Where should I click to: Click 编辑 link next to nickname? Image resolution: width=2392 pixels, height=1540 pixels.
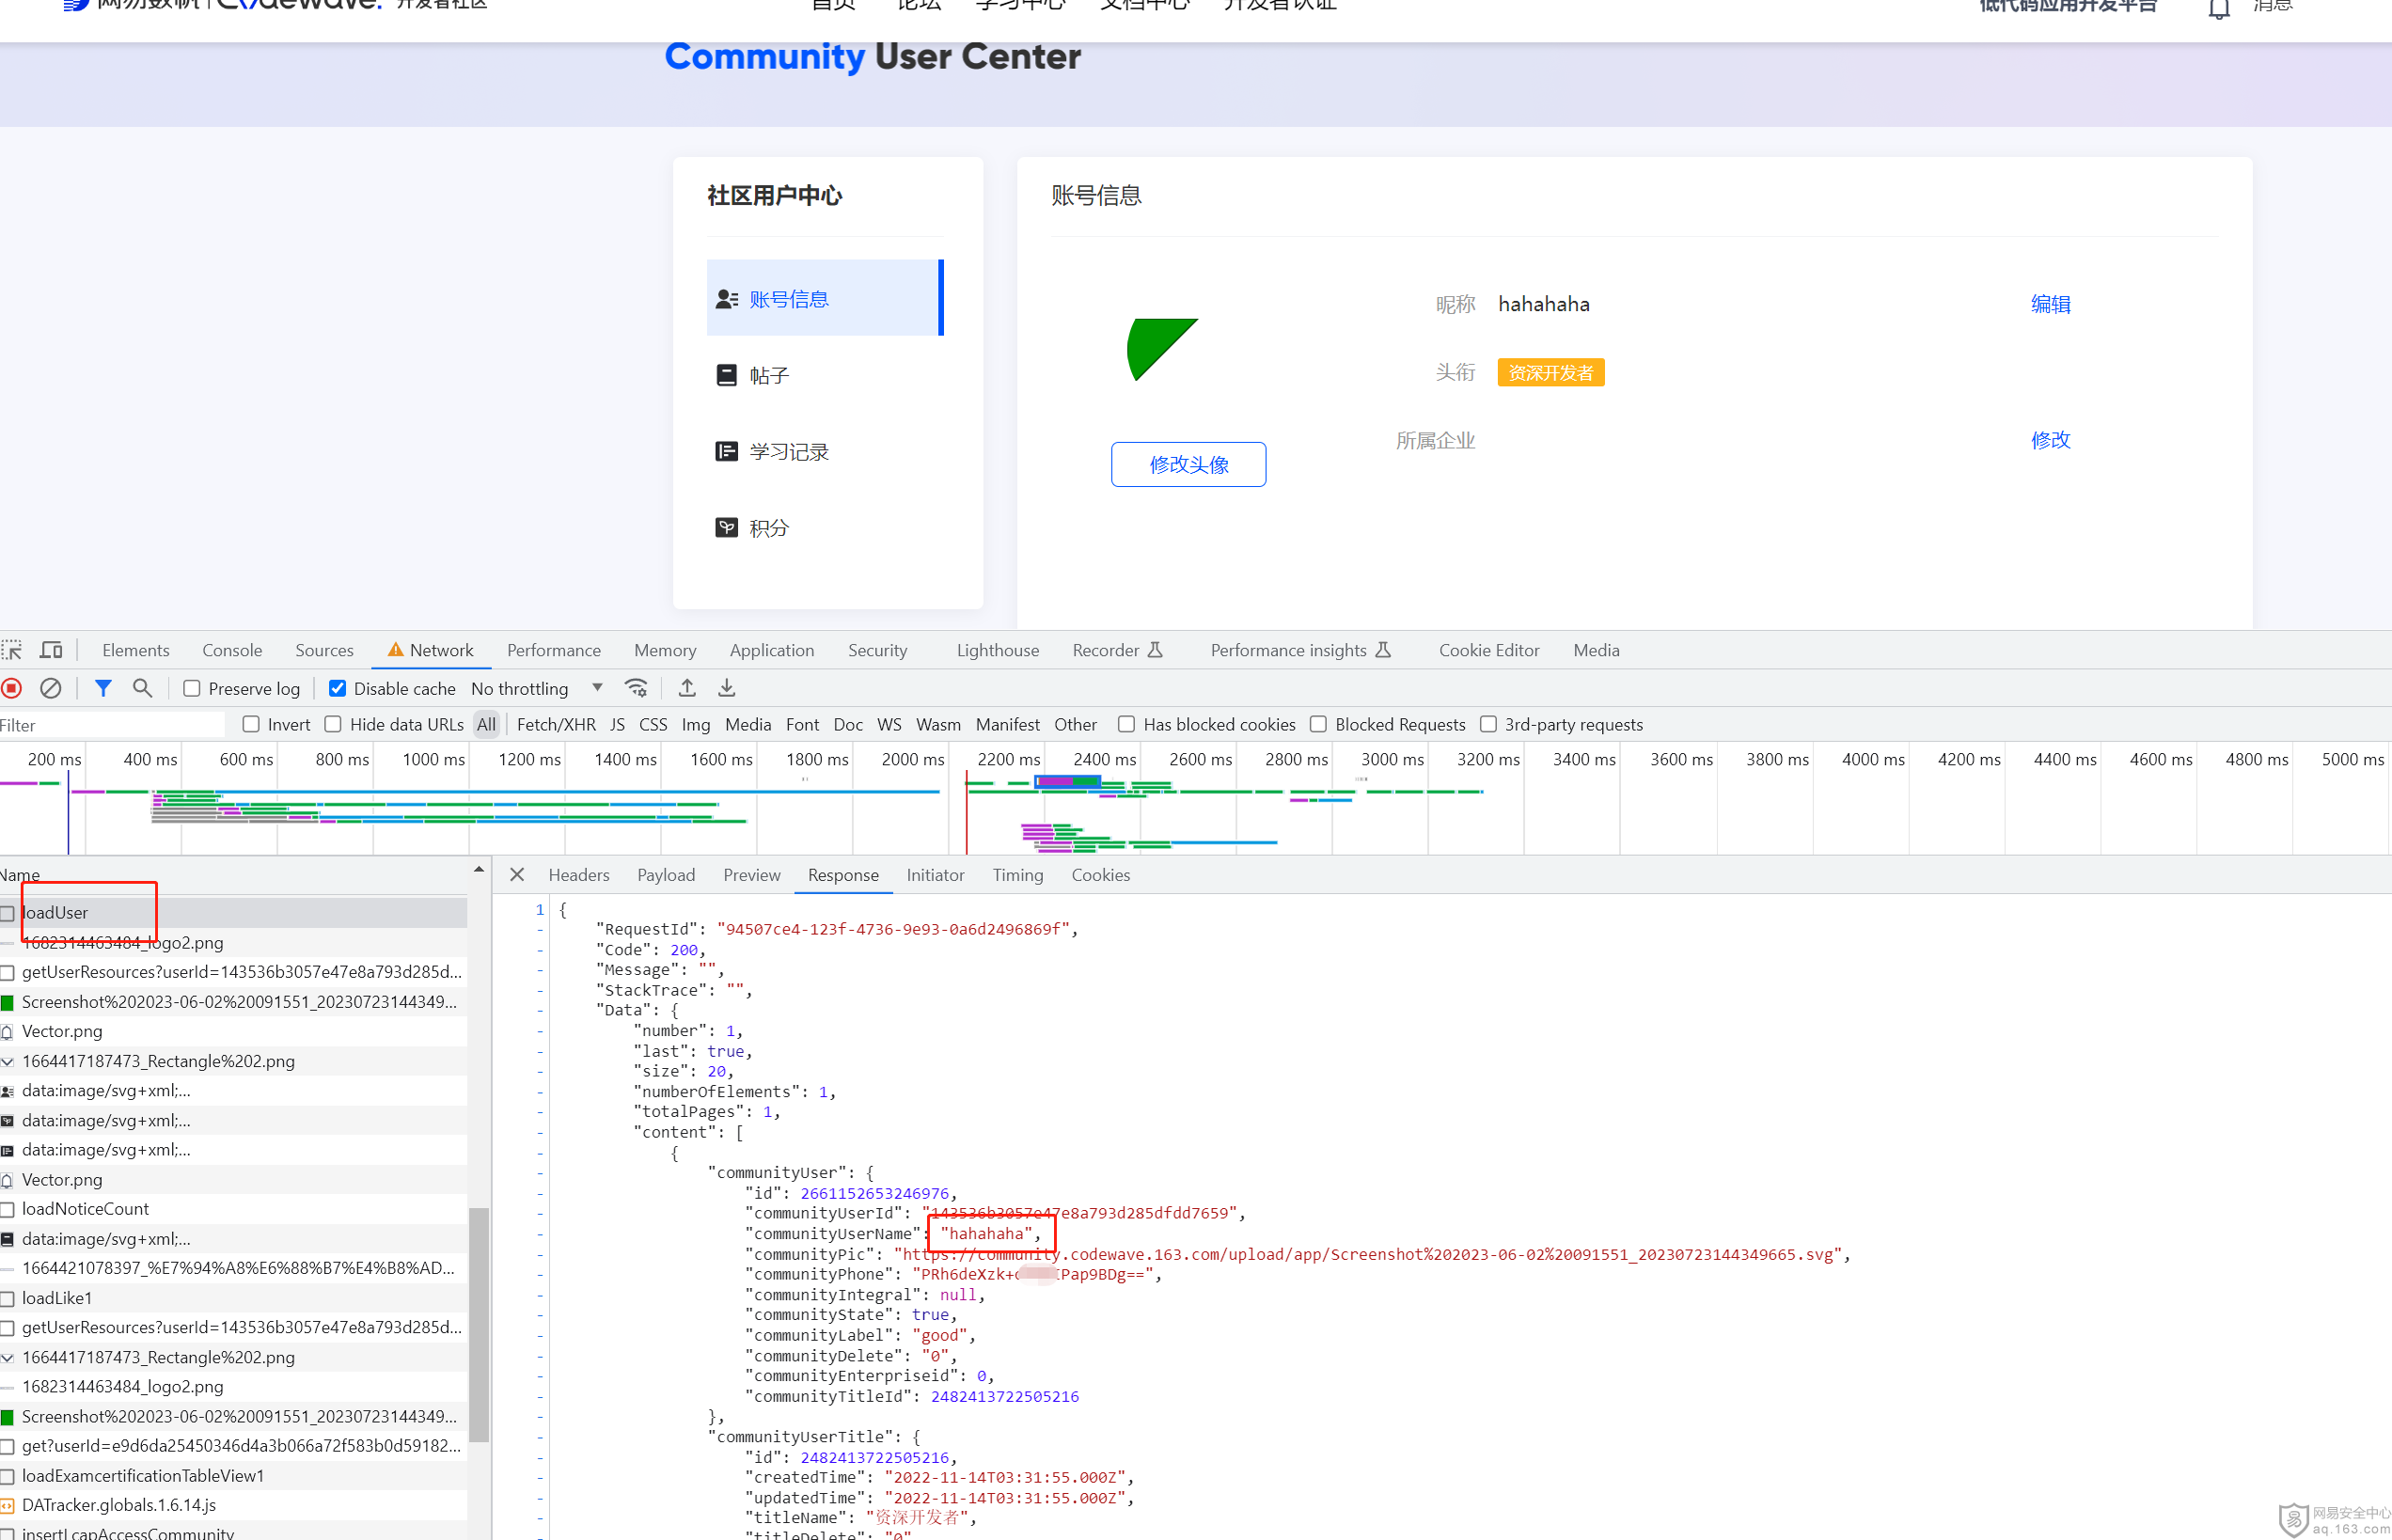coord(2050,304)
